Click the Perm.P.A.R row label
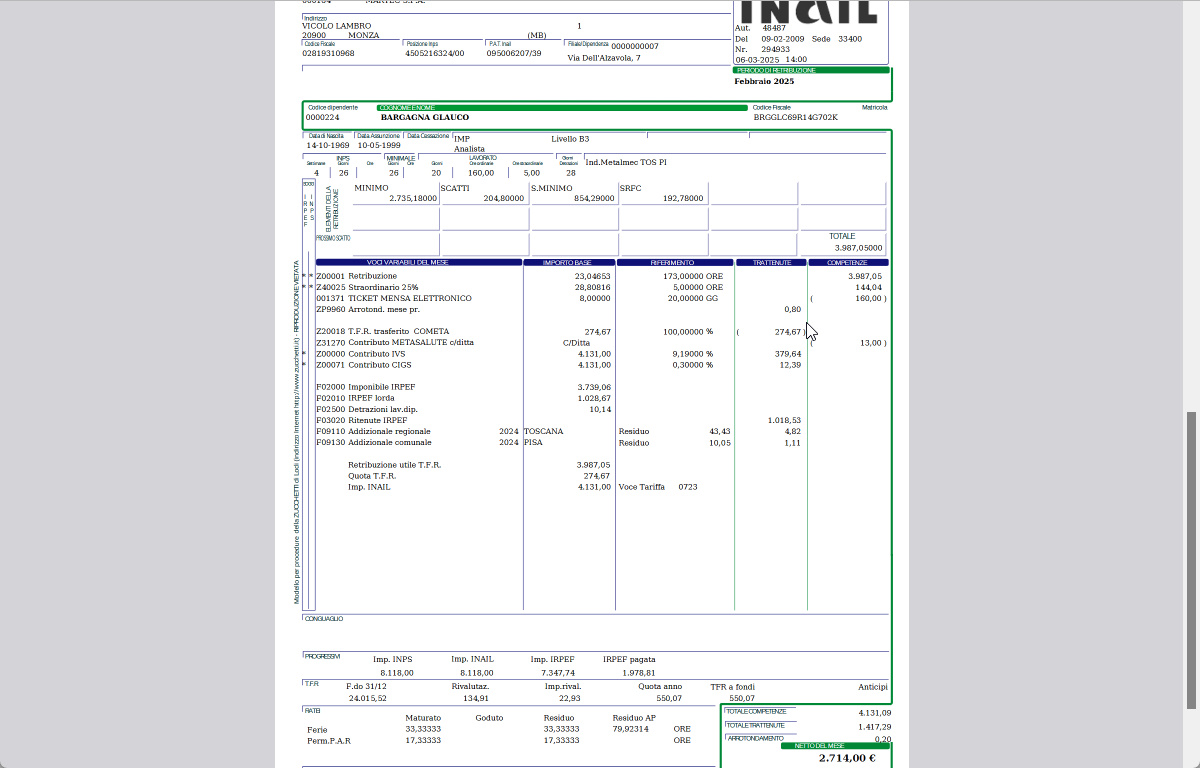1200x768 pixels. pyautogui.click(x=329, y=741)
